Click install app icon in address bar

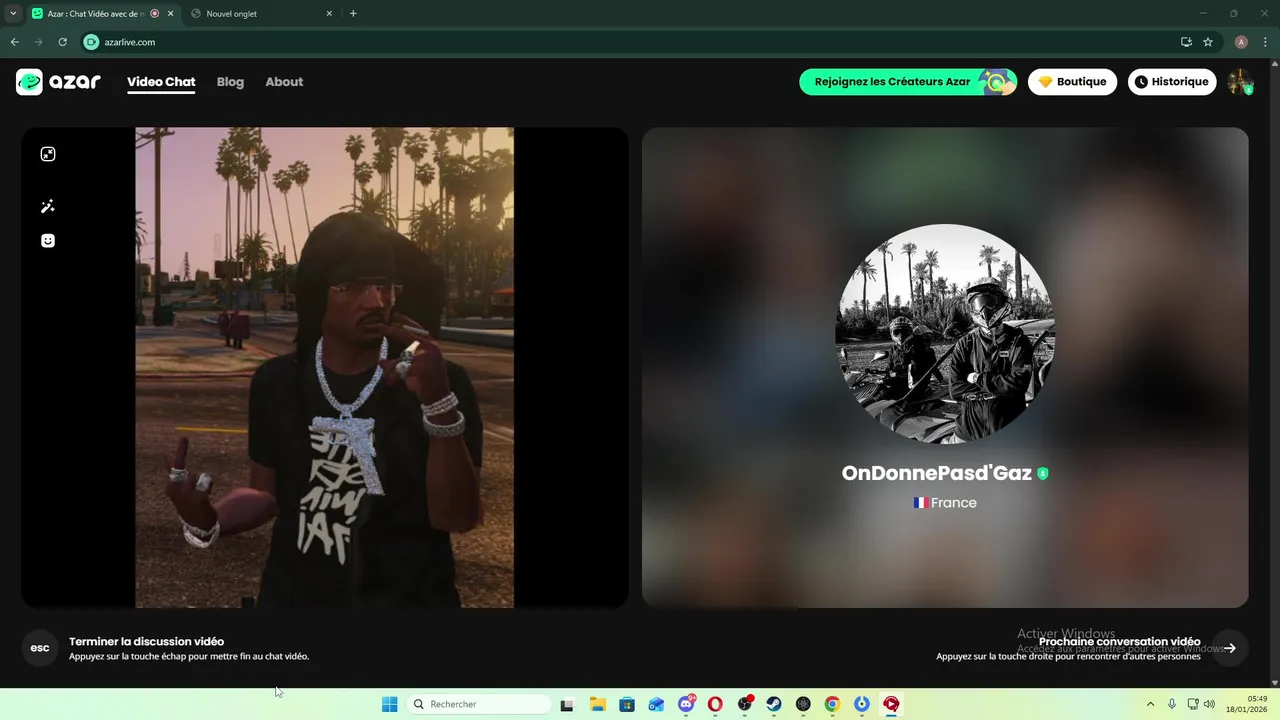pos(1186,42)
